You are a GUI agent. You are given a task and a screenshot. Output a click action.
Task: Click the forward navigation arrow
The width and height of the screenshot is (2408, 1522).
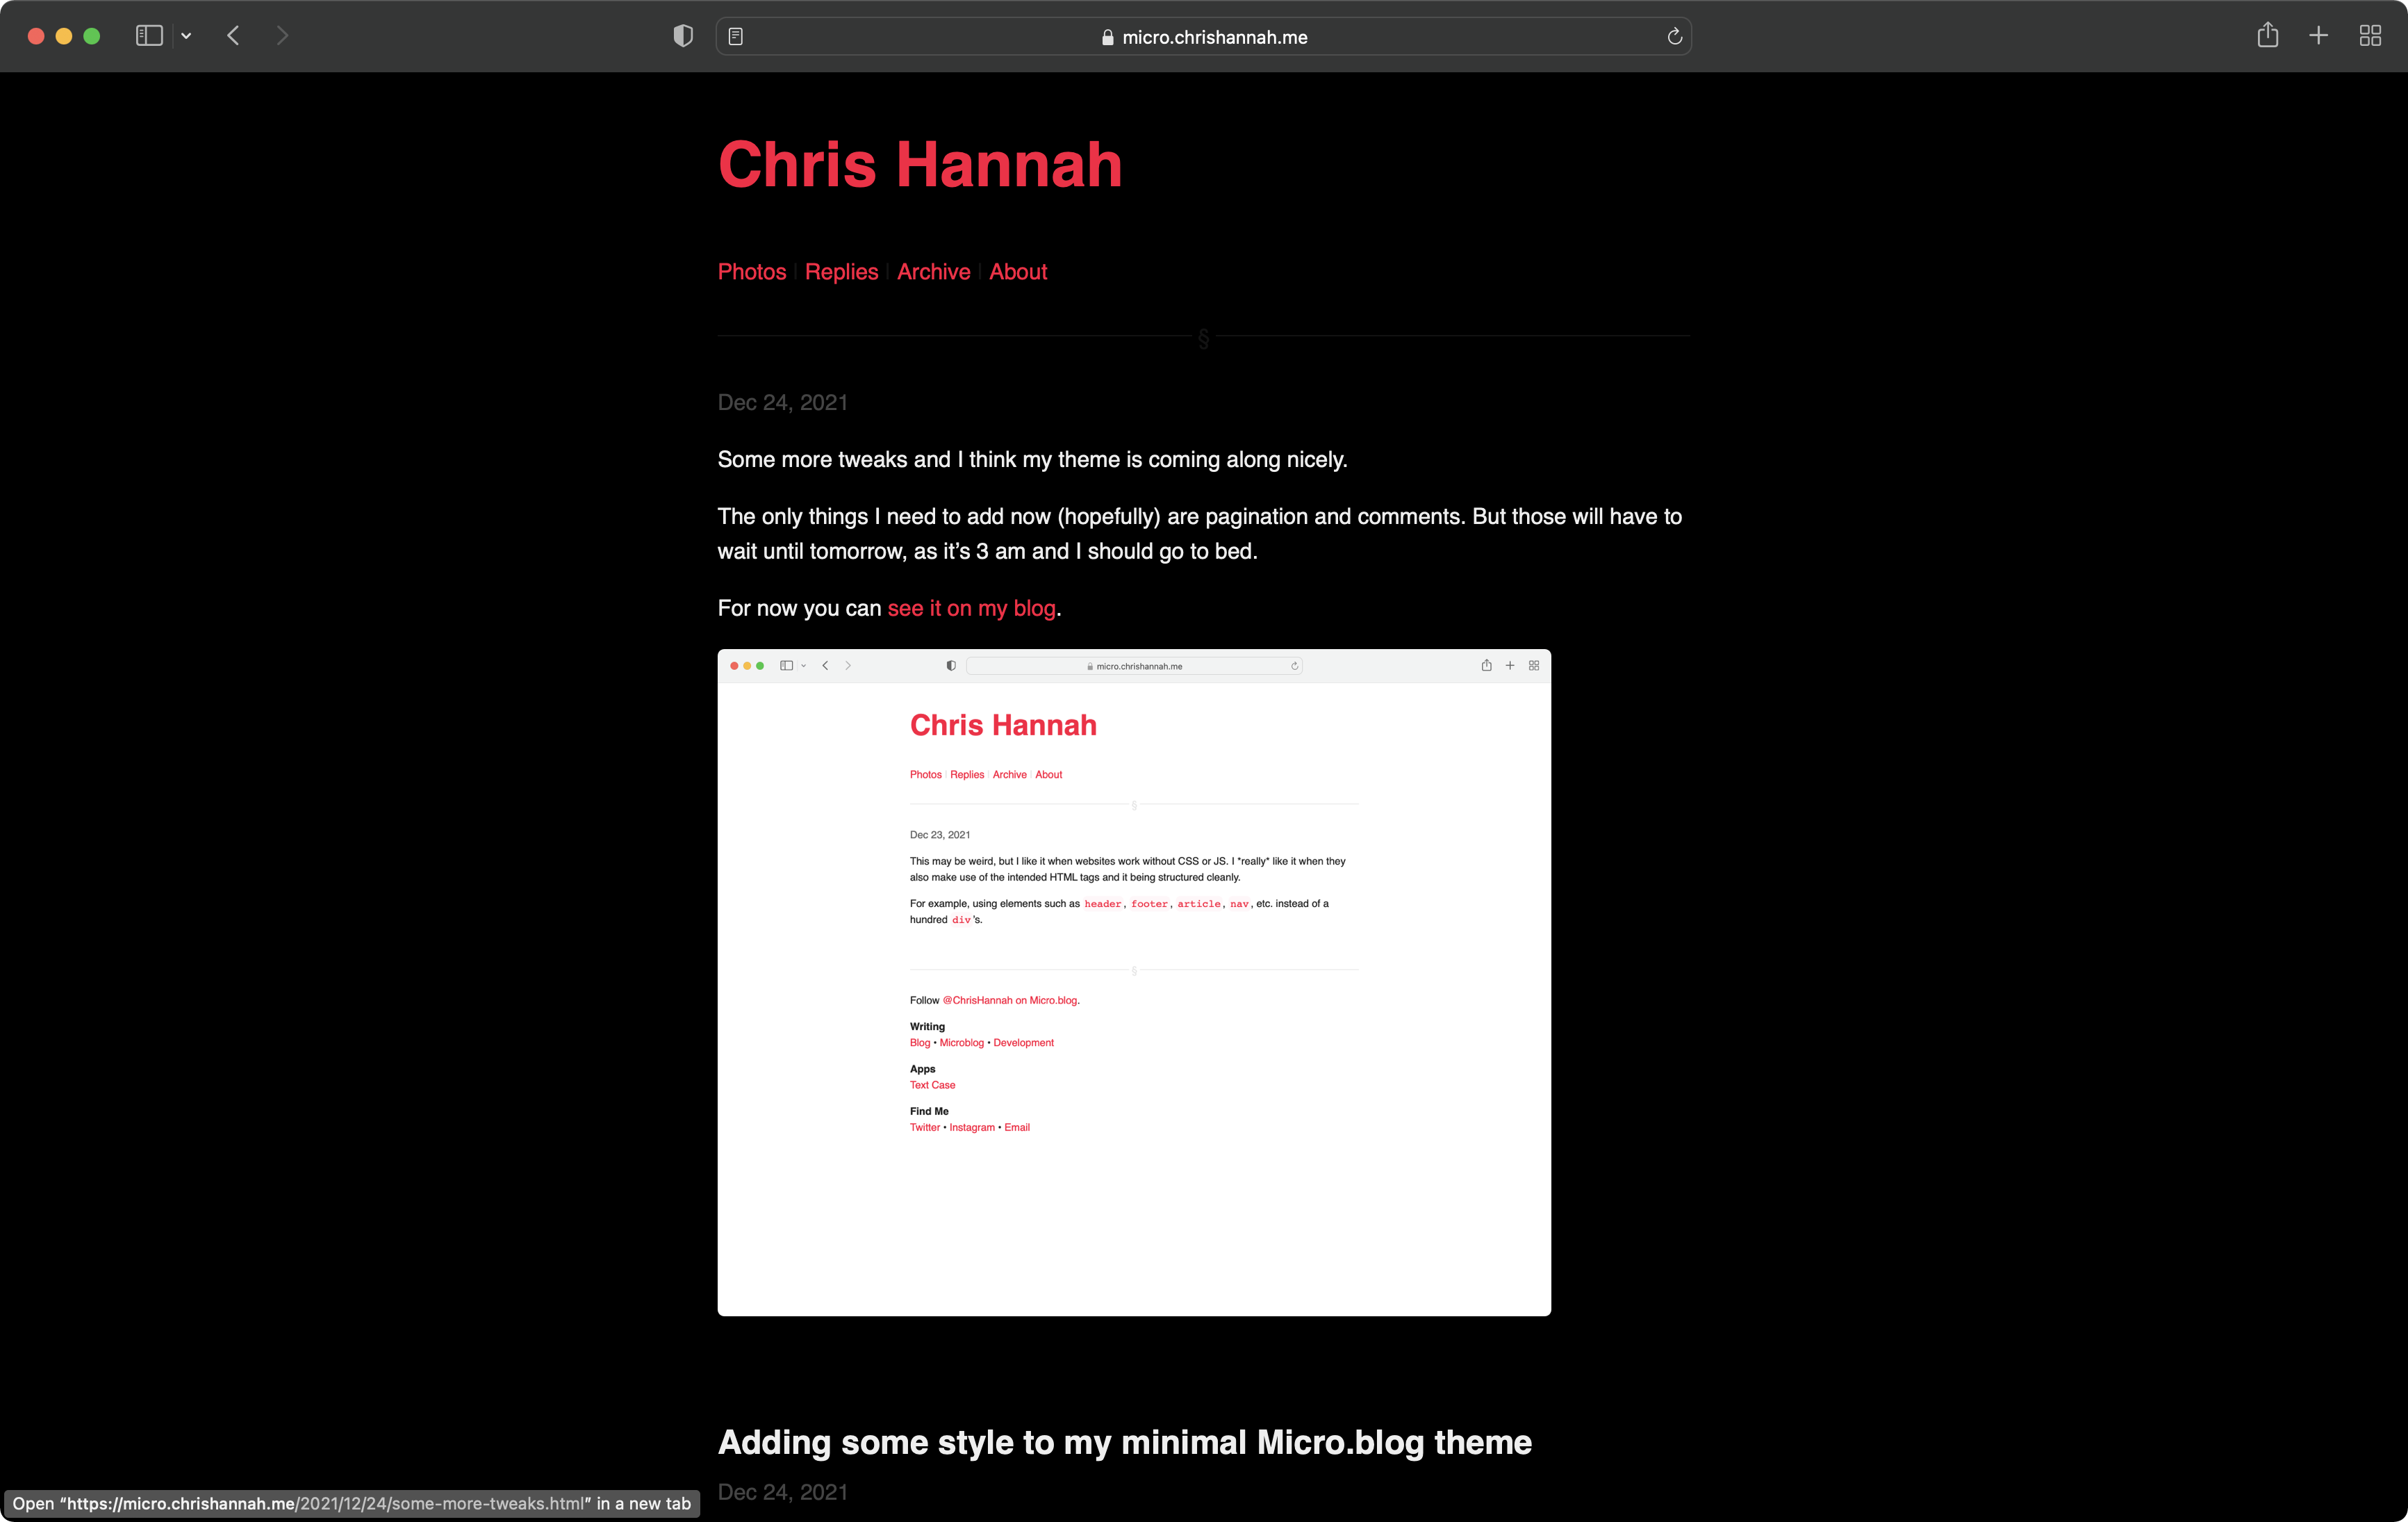tap(282, 36)
